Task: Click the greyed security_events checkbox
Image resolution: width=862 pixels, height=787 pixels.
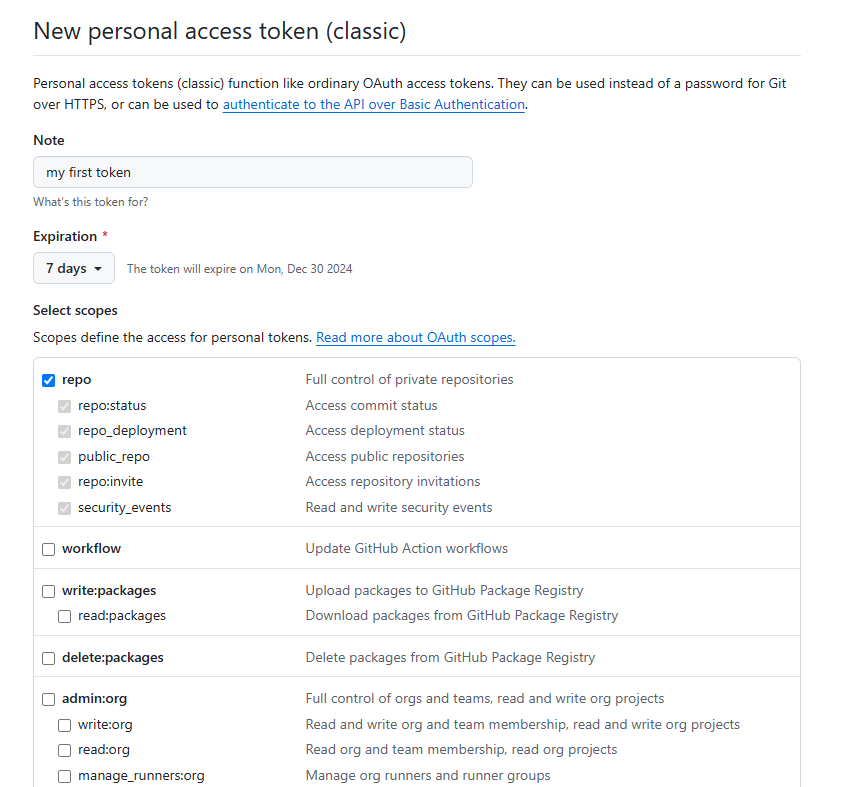Action: (x=64, y=508)
